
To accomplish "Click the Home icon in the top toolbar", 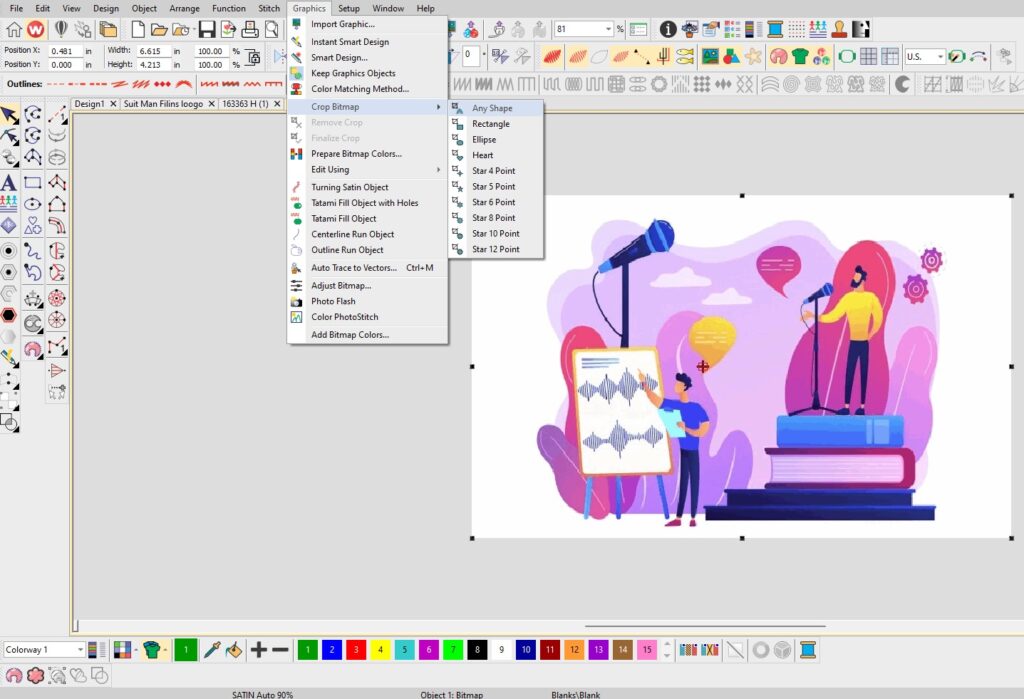I will [x=13, y=29].
